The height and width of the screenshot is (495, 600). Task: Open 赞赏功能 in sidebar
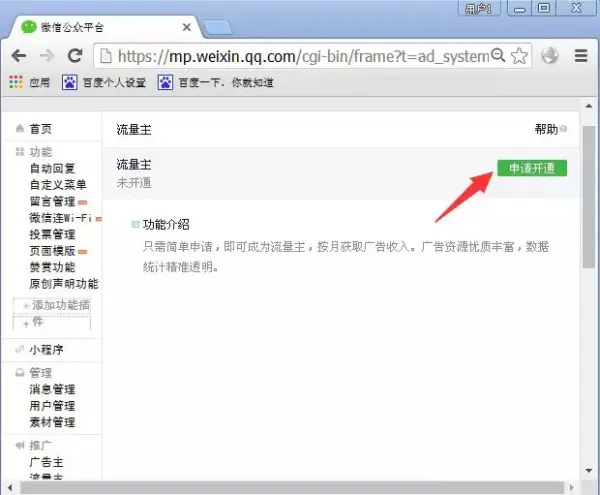coord(52,267)
